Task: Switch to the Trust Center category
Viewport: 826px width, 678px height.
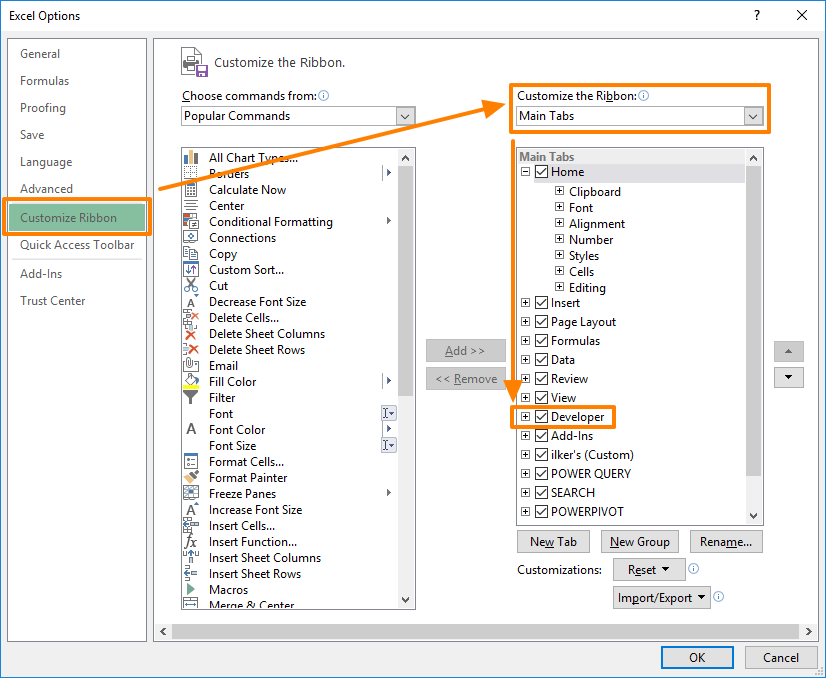Action: [x=52, y=300]
